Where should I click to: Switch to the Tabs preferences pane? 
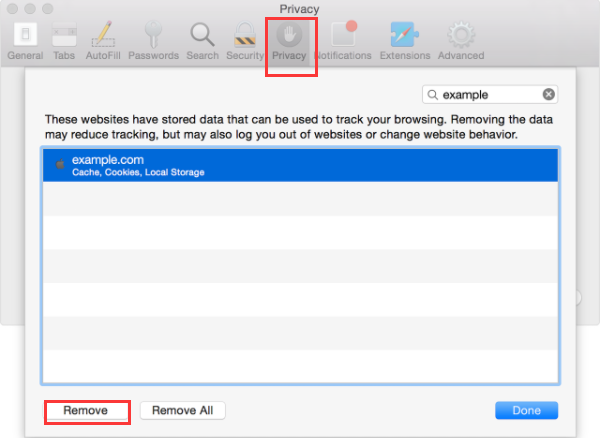click(x=63, y=40)
